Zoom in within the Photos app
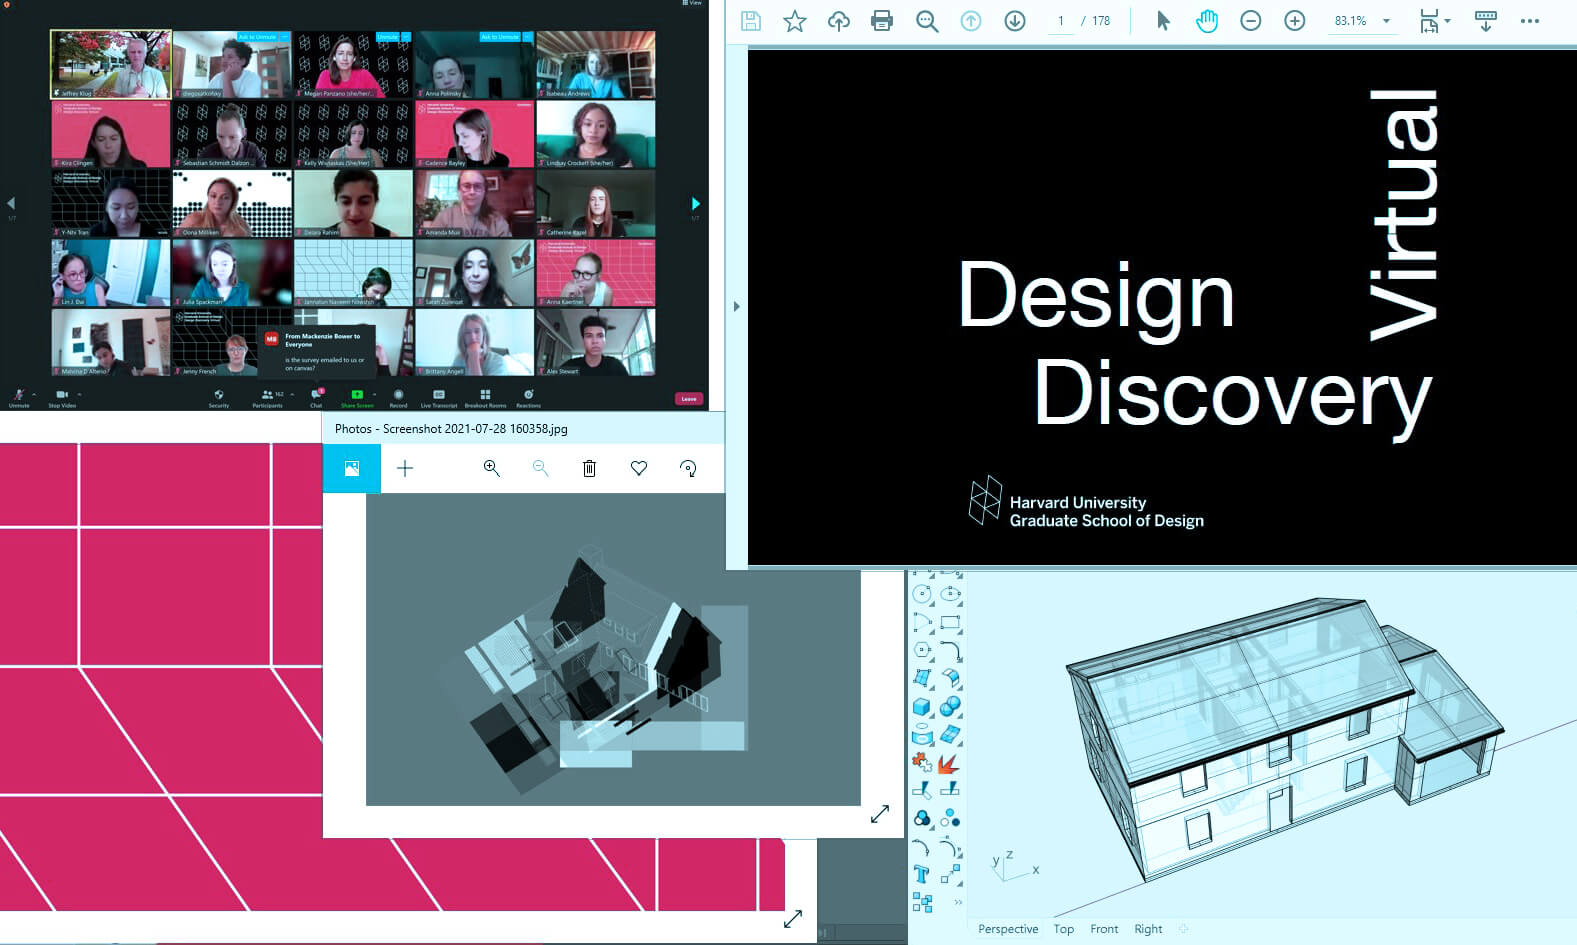This screenshot has height=945, width=1577. point(491,468)
